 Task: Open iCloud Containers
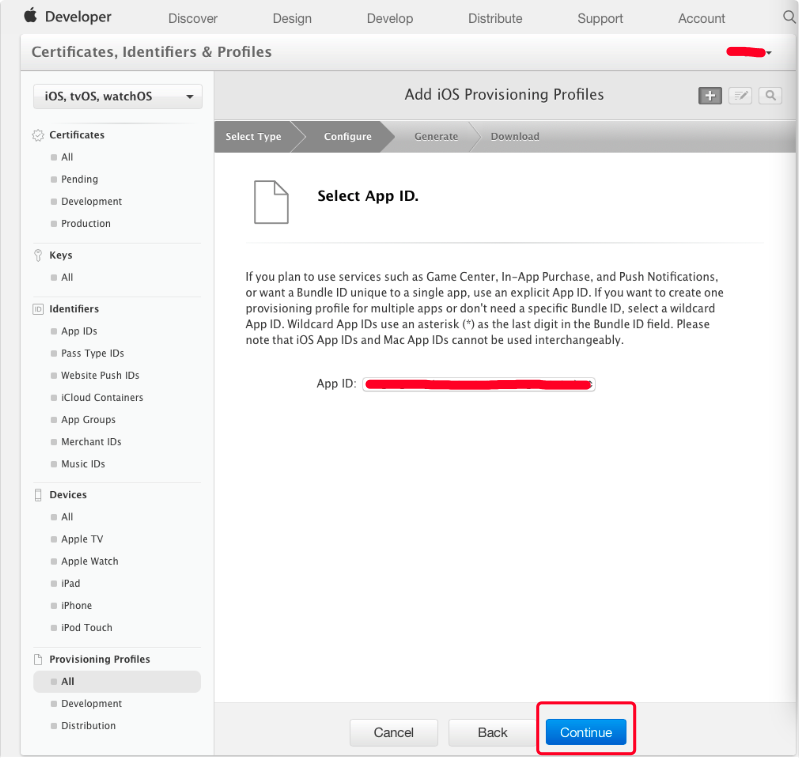(x=102, y=398)
